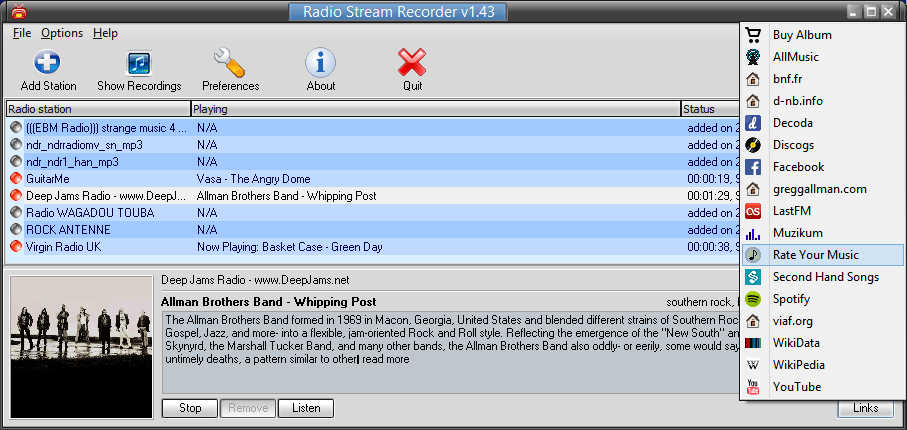The width and height of the screenshot is (907, 430).
Task: Open the Preferences wrench icon
Action: 230,64
